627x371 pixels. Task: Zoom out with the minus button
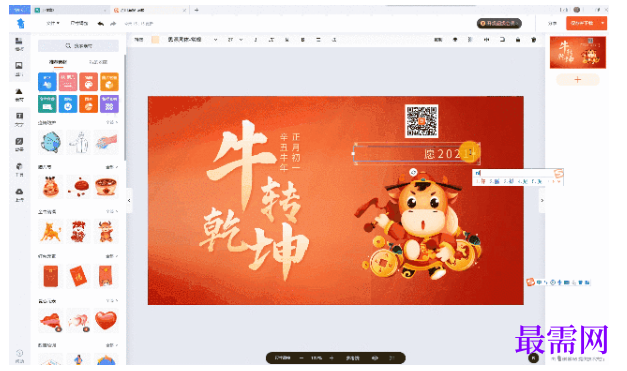coord(302,358)
